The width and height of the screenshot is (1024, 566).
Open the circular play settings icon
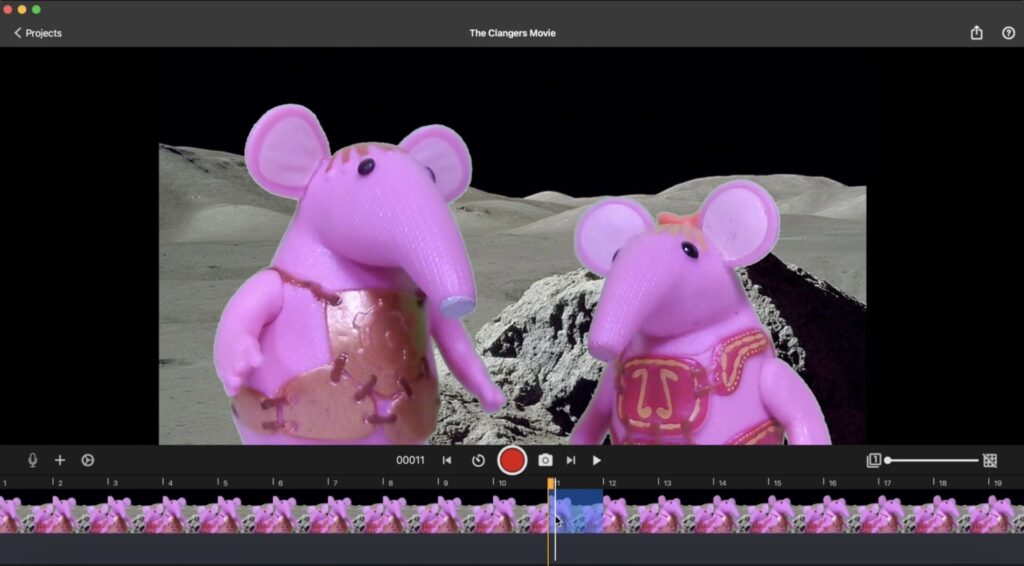click(88, 460)
